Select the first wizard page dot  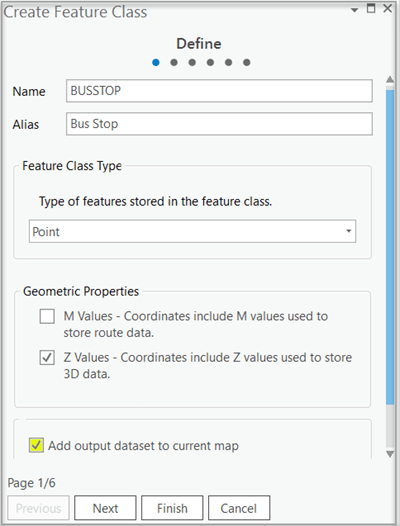156,62
